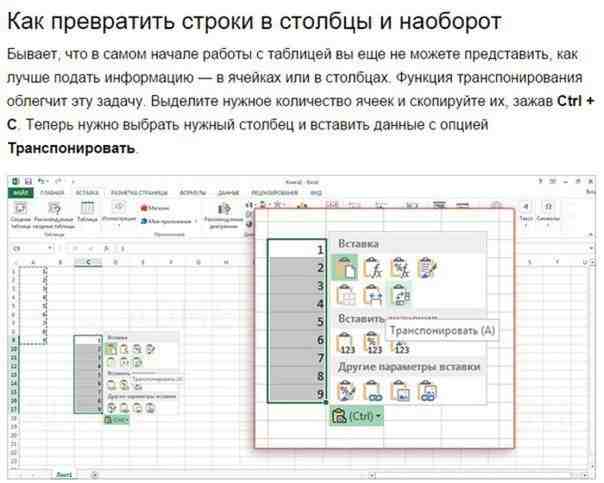Screen dimensions: 604x483
Task: Click the Paste Formatting icon in other options
Action: [x=346, y=391]
